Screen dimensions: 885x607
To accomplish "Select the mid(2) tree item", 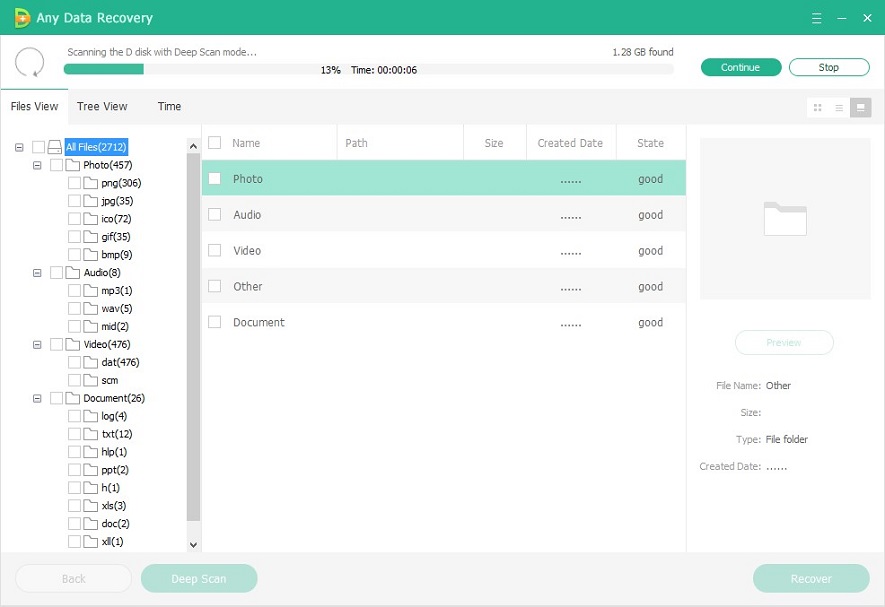I will [x=115, y=326].
